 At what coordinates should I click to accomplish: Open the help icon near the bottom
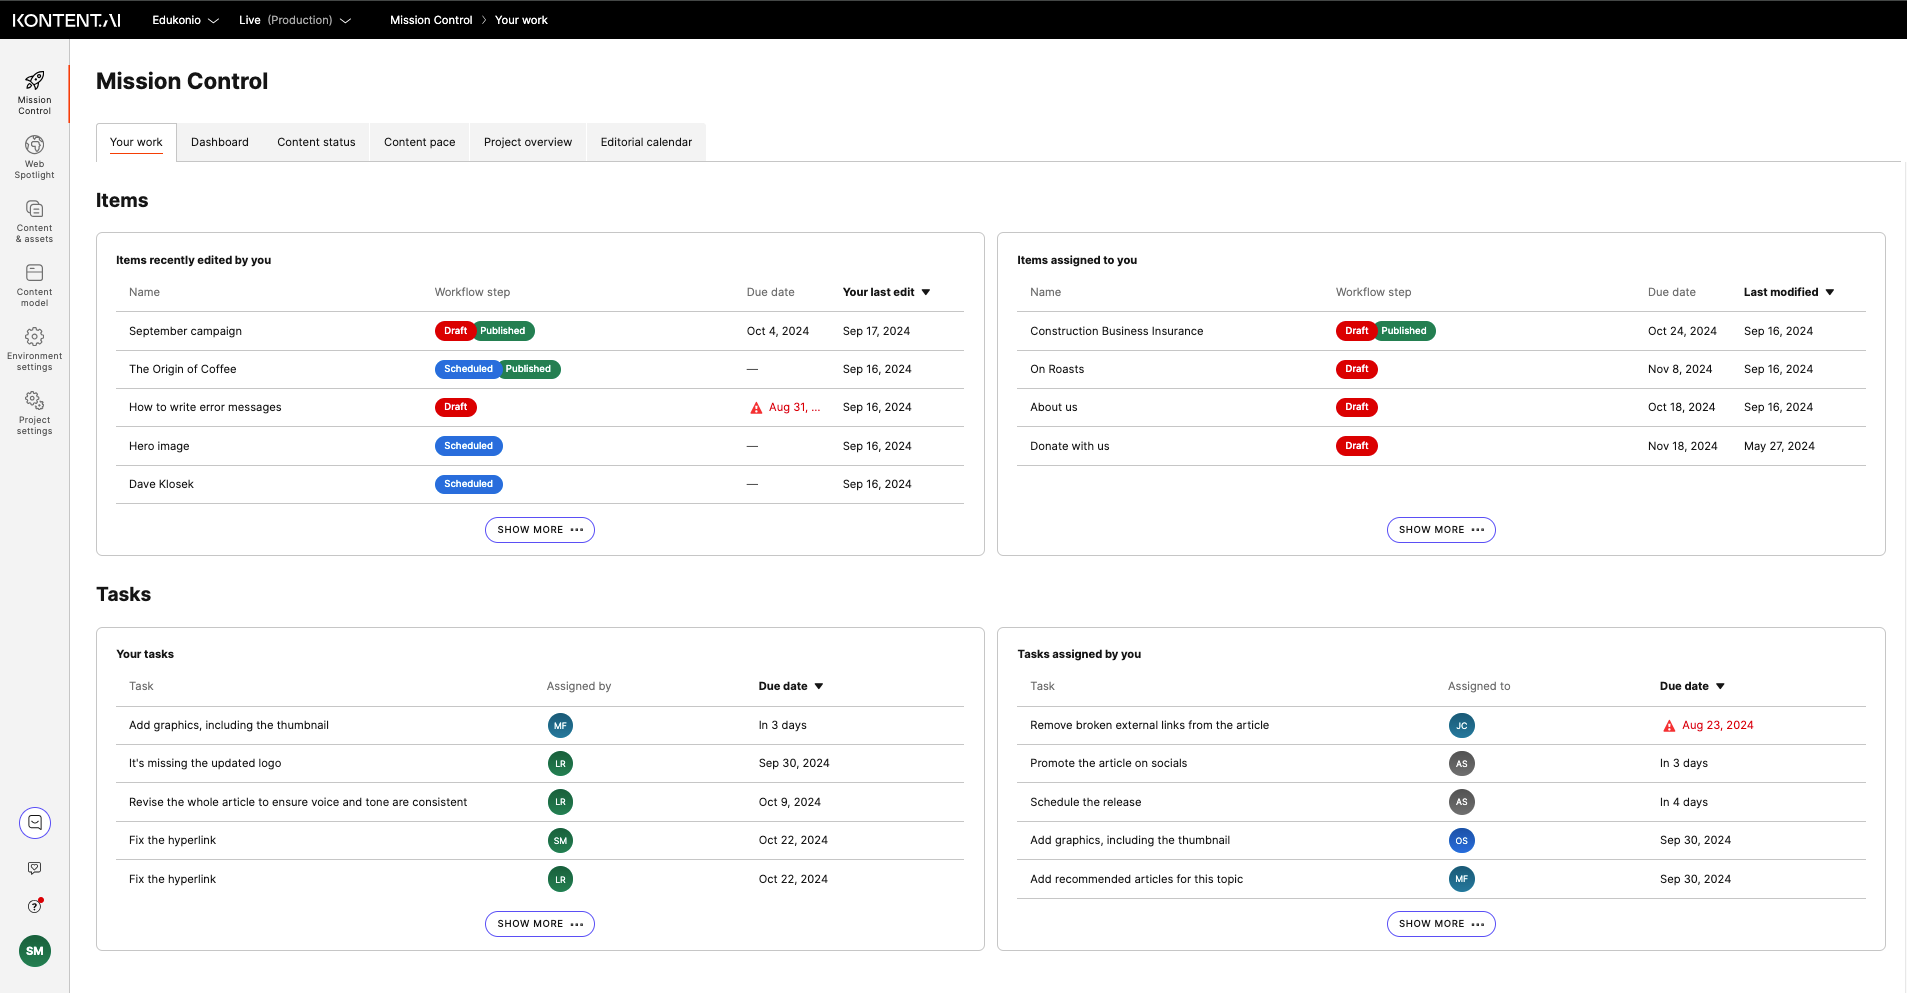(34, 906)
